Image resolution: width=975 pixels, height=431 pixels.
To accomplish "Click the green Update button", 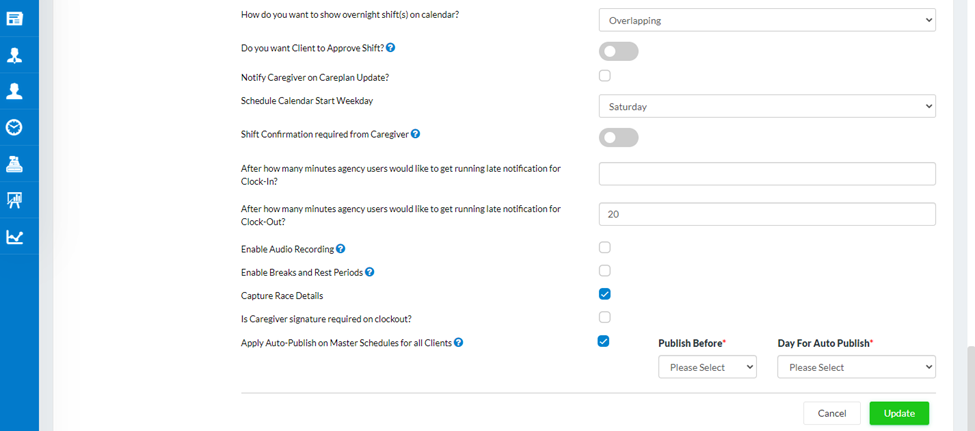I will 898,413.
